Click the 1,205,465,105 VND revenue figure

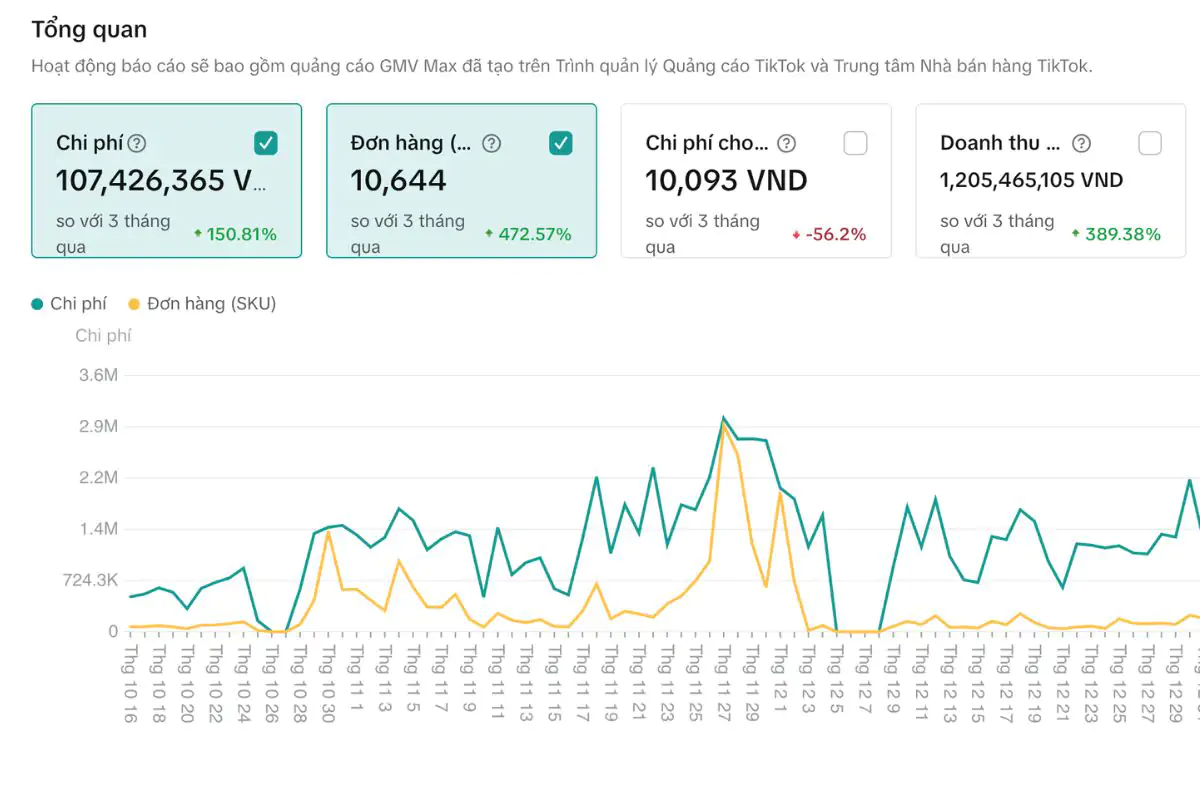(x=1031, y=181)
